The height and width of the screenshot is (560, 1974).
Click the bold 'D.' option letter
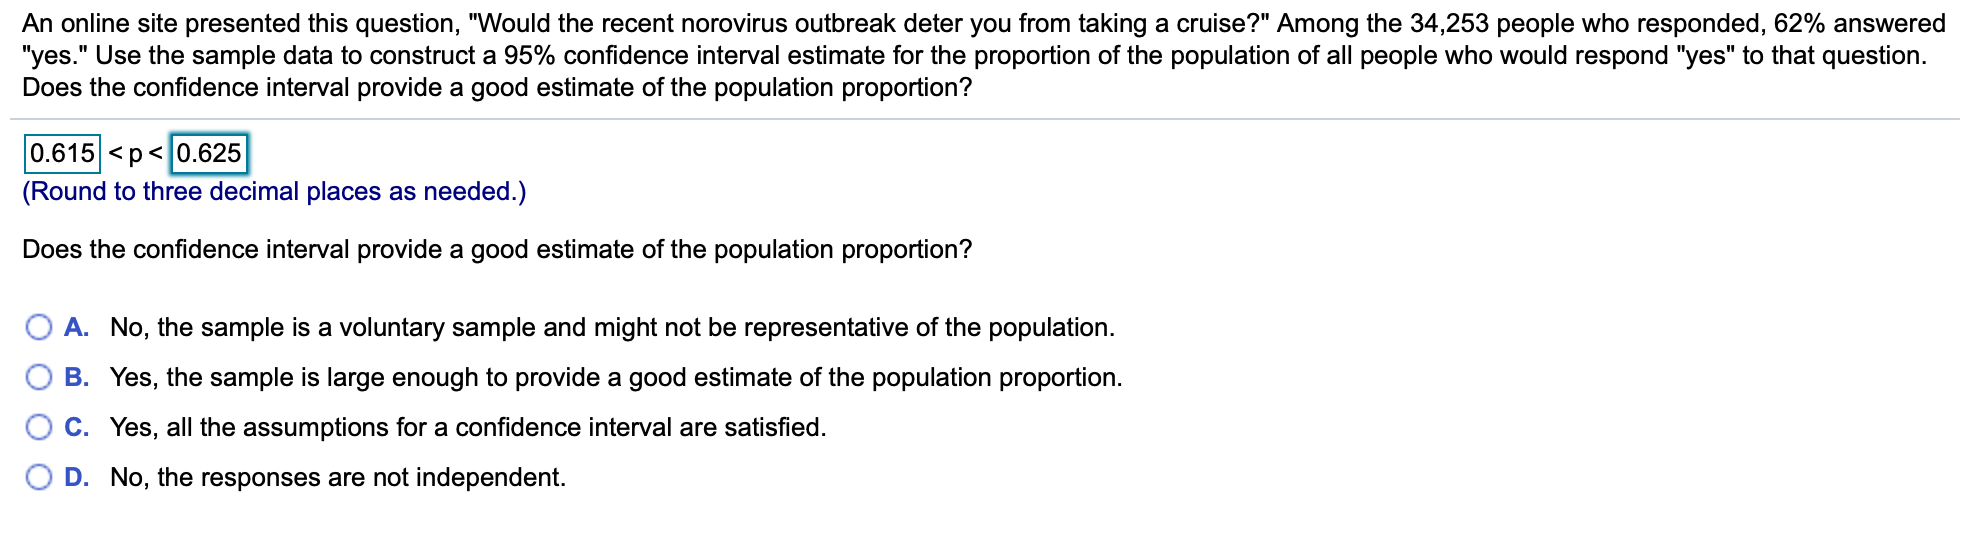(x=77, y=477)
